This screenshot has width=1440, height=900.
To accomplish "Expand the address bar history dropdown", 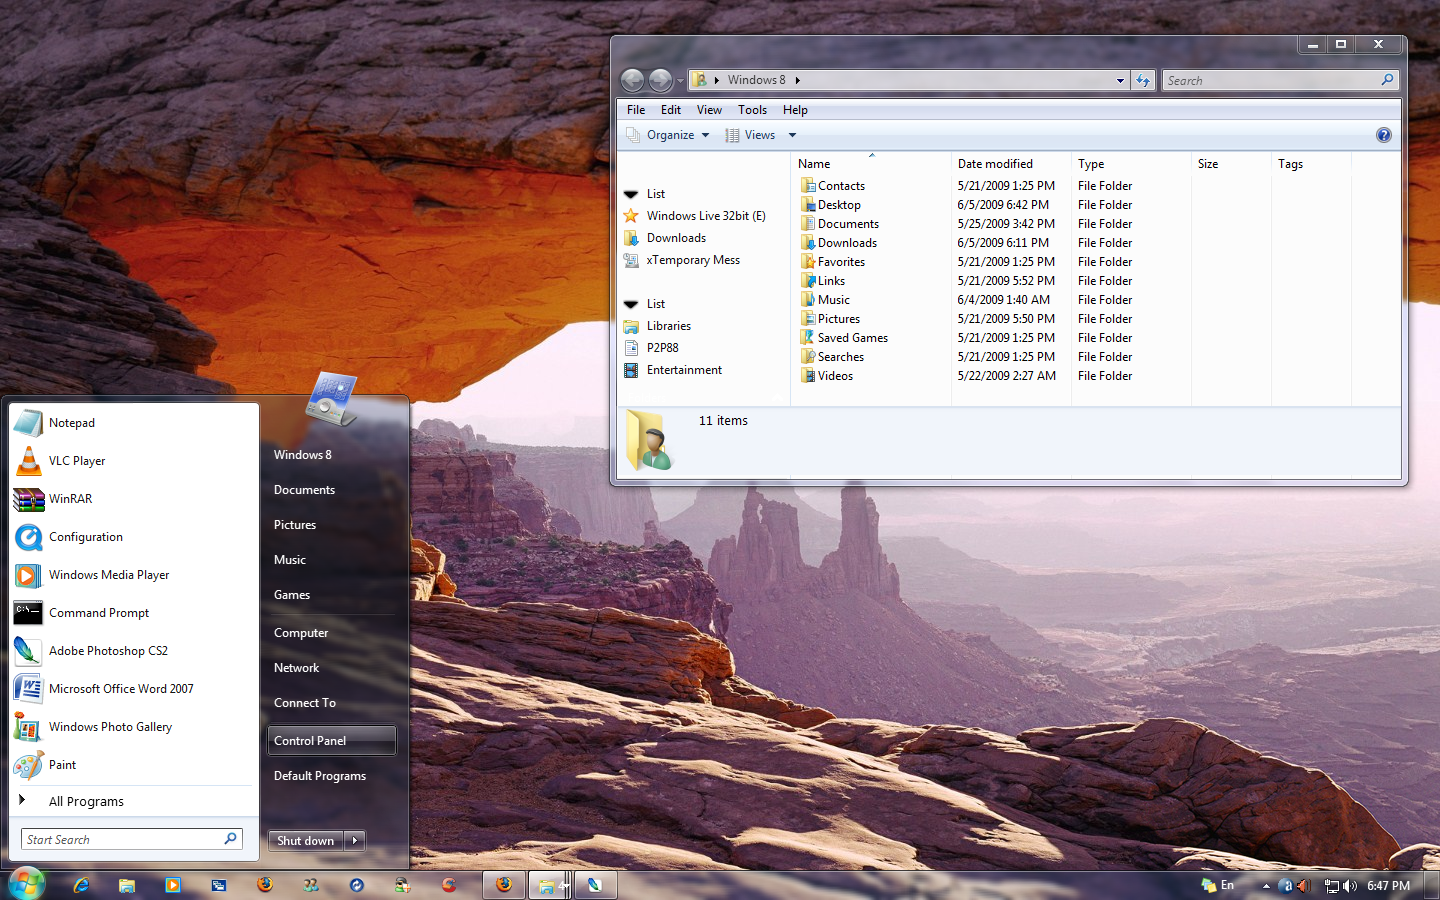I will coord(1120,80).
